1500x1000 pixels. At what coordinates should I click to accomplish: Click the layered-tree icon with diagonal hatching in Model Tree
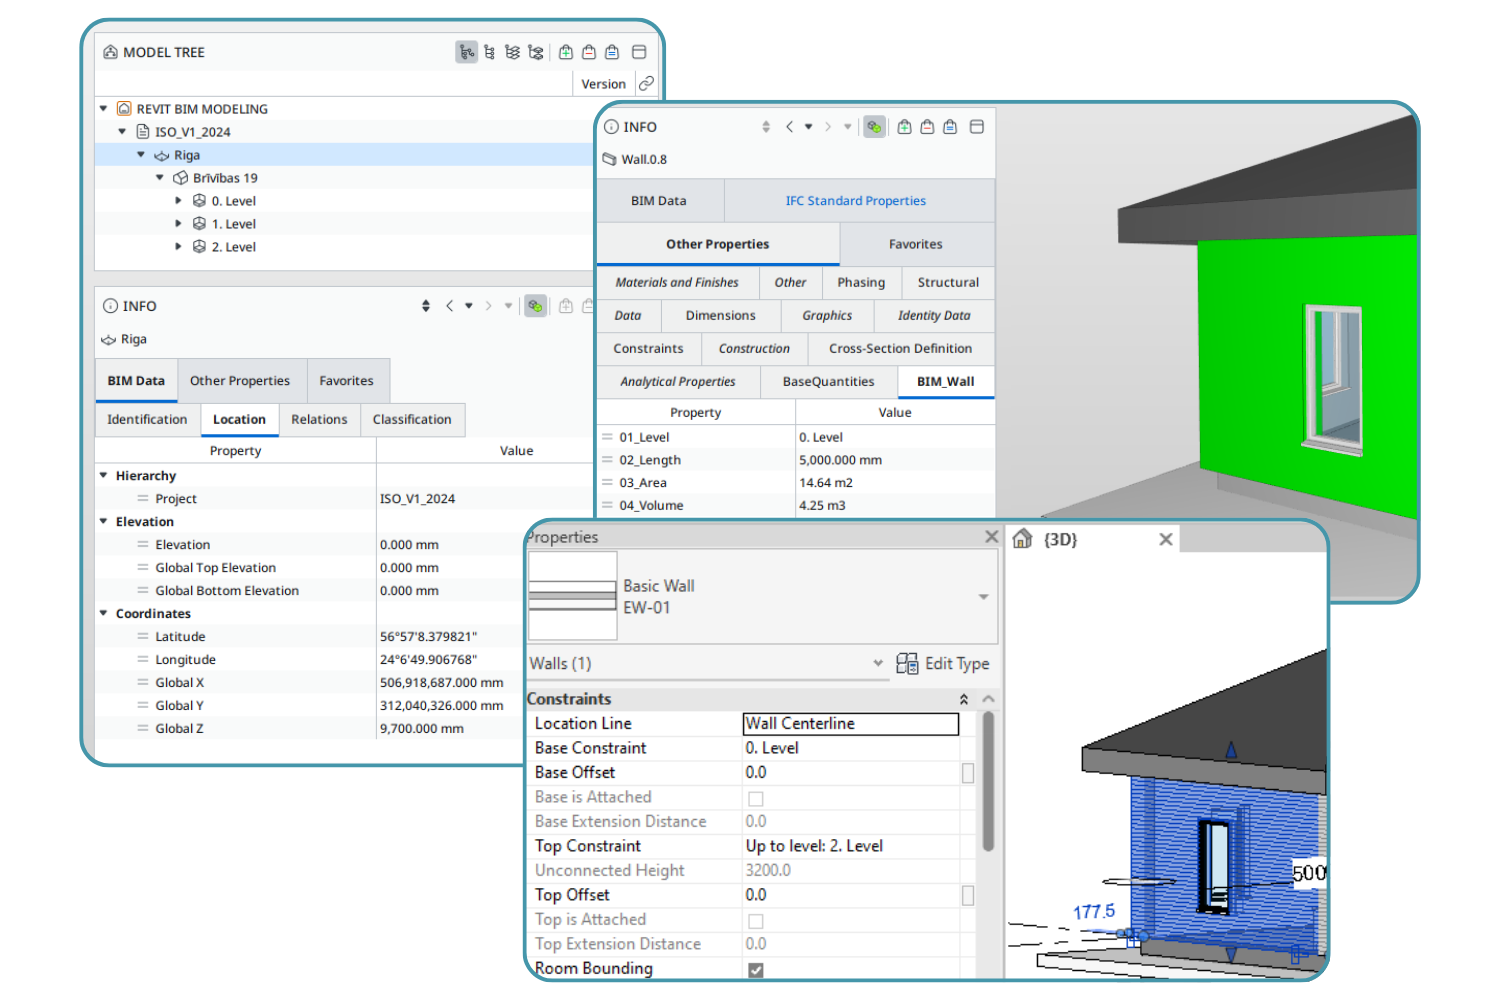[513, 52]
